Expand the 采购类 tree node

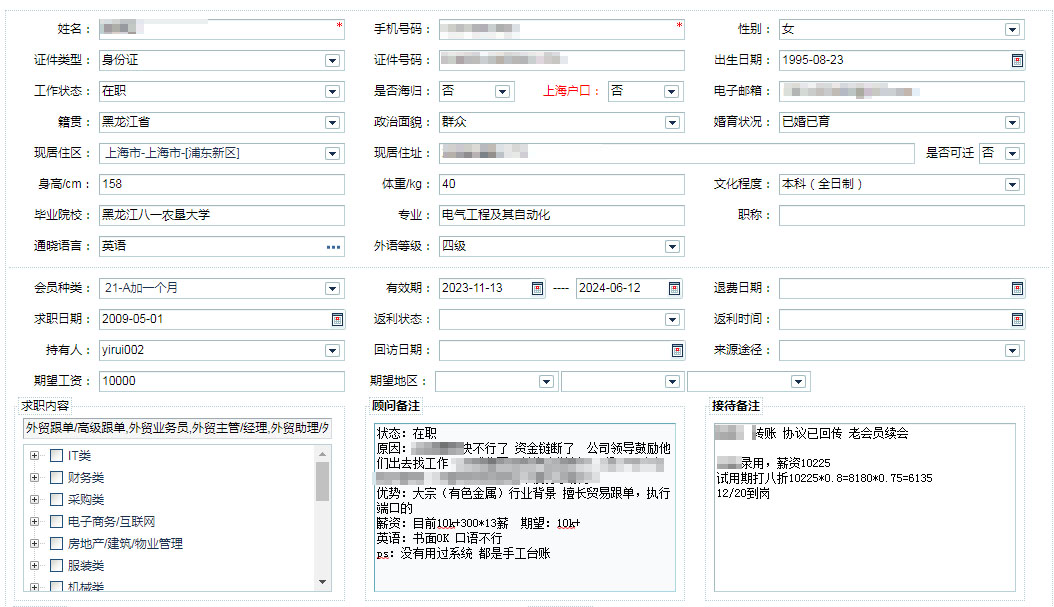[x=34, y=499]
